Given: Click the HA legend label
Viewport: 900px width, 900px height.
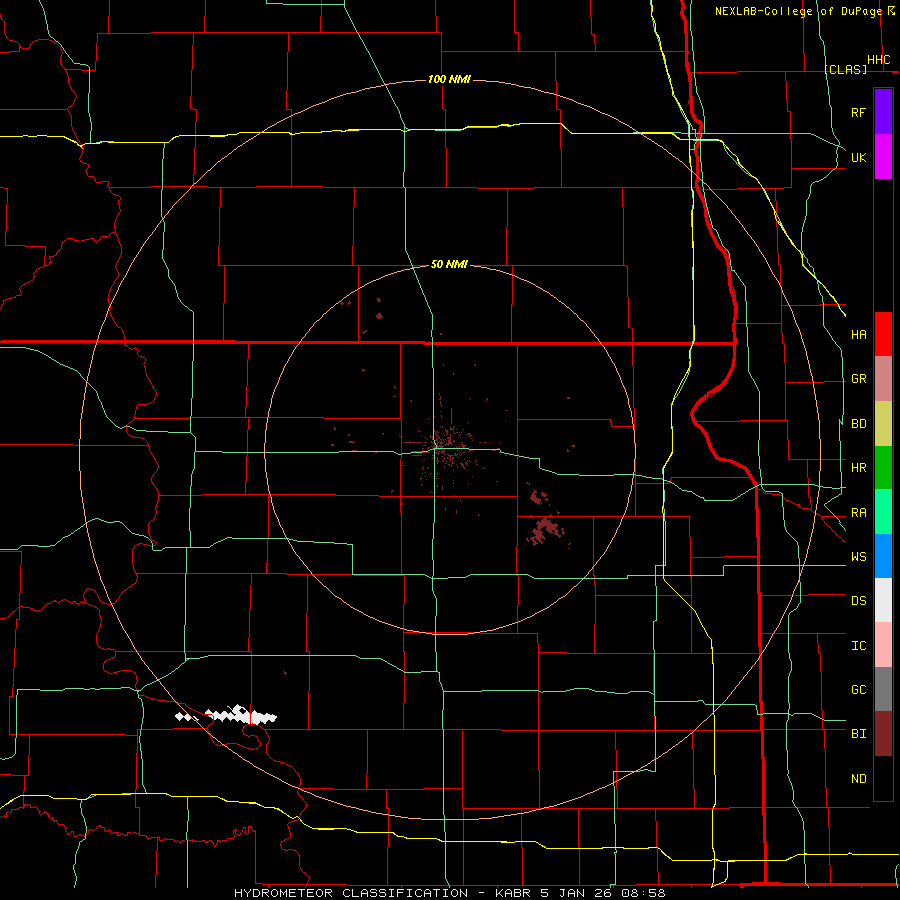Looking at the screenshot, I should (x=858, y=335).
